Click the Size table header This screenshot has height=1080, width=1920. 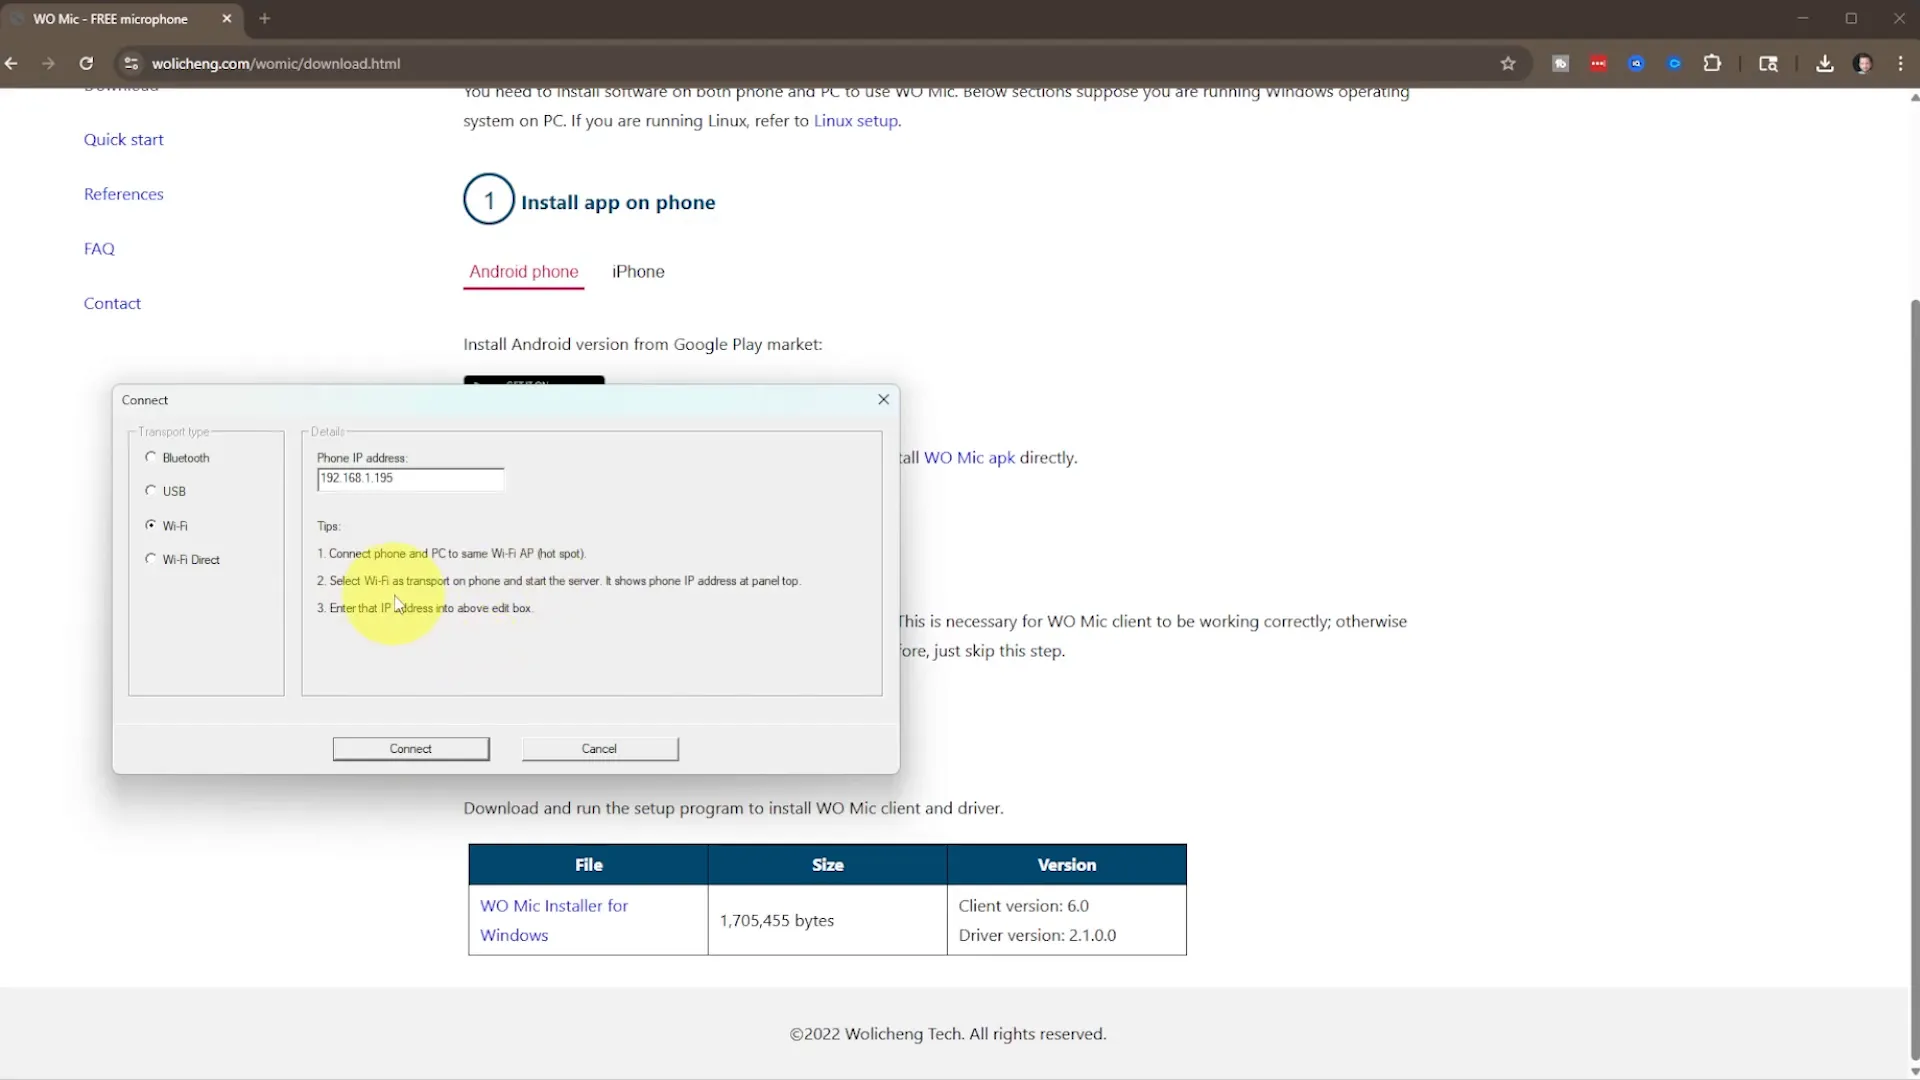pyautogui.click(x=827, y=864)
